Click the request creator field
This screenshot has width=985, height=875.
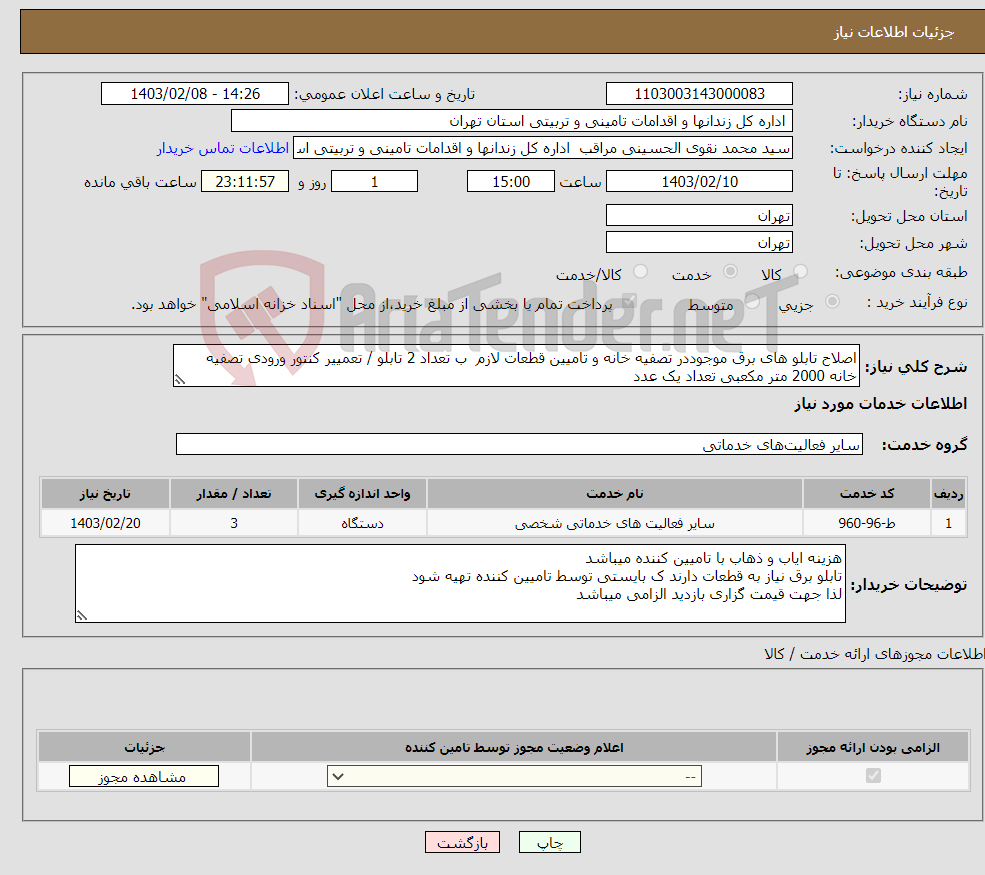point(543,148)
